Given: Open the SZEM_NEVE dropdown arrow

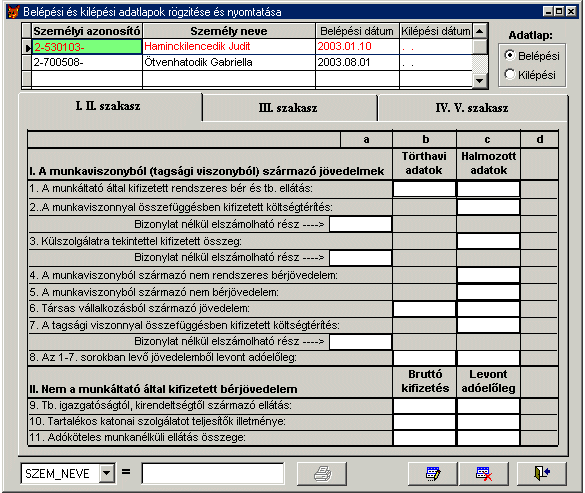Looking at the screenshot, I should [x=107, y=473].
